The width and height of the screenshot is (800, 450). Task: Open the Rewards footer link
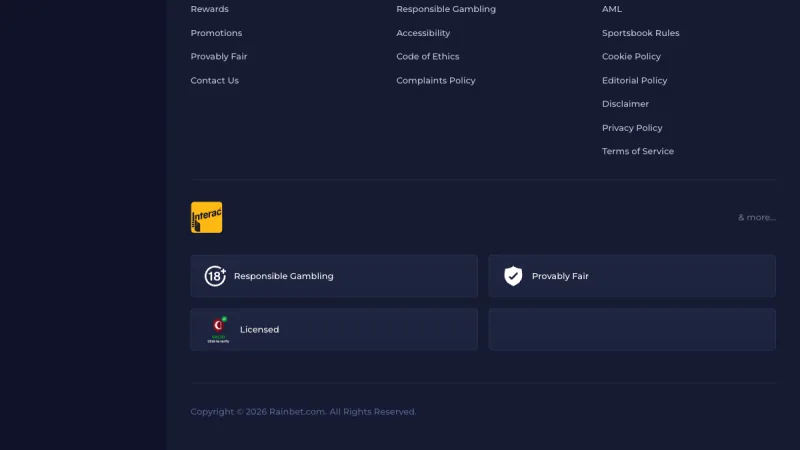coord(209,9)
